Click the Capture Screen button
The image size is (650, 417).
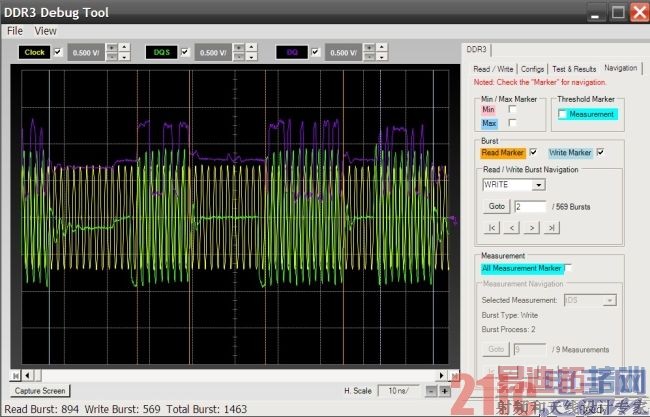tap(40, 391)
